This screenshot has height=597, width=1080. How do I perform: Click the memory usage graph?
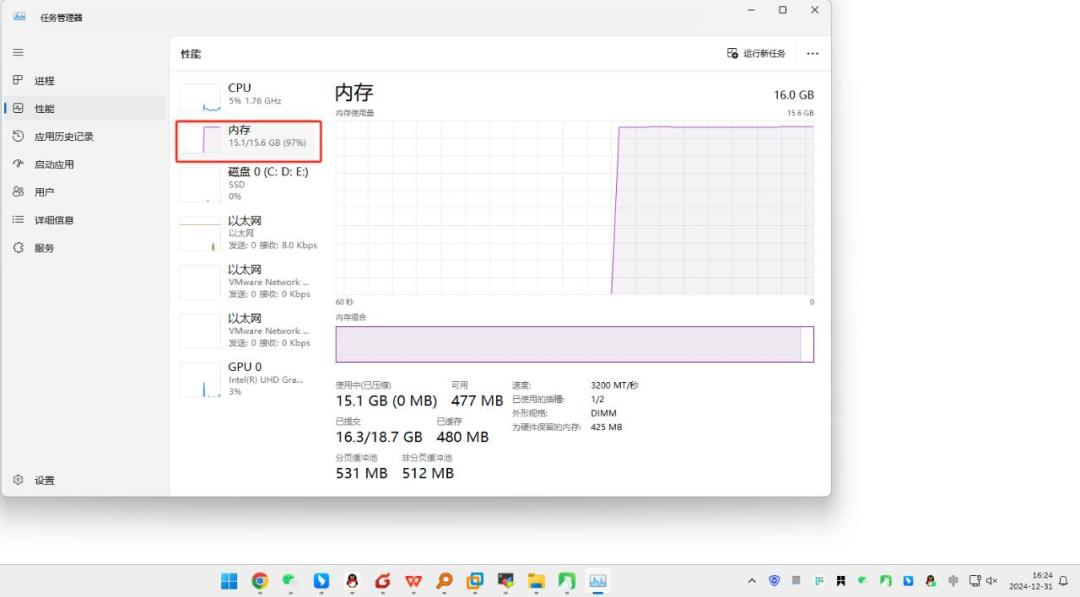[x=574, y=208]
